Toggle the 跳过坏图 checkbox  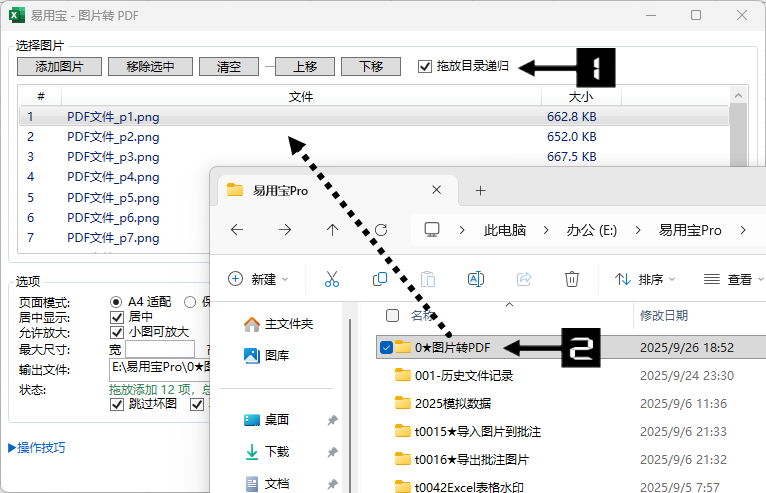(117, 404)
